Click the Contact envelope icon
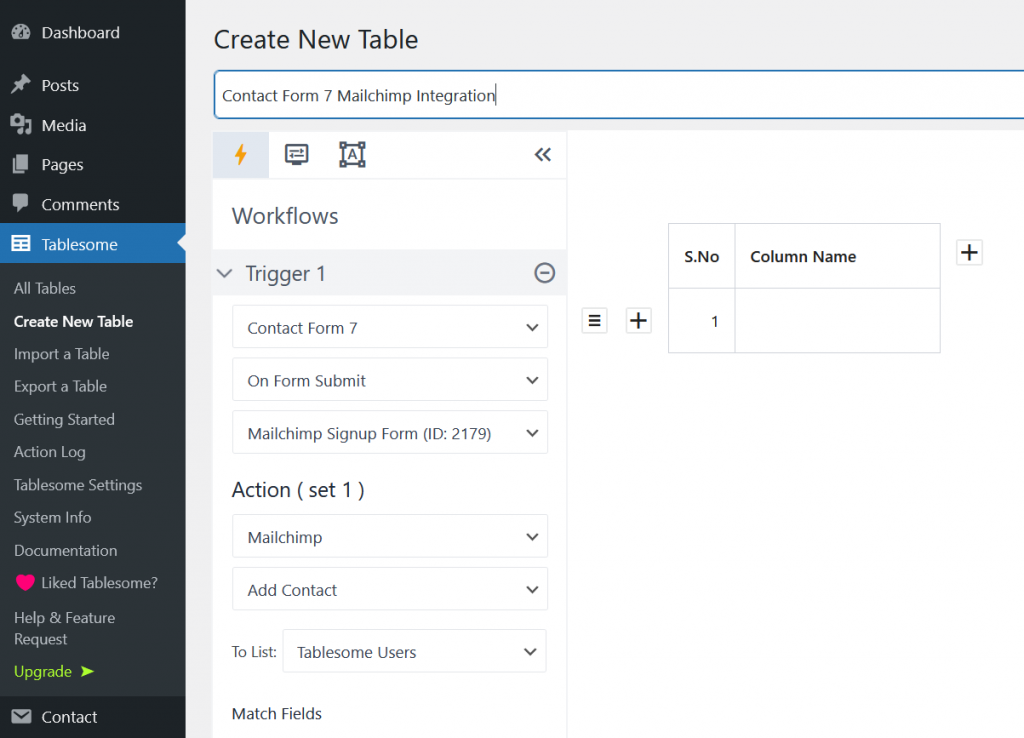The height and width of the screenshot is (738, 1024). pos(21,716)
